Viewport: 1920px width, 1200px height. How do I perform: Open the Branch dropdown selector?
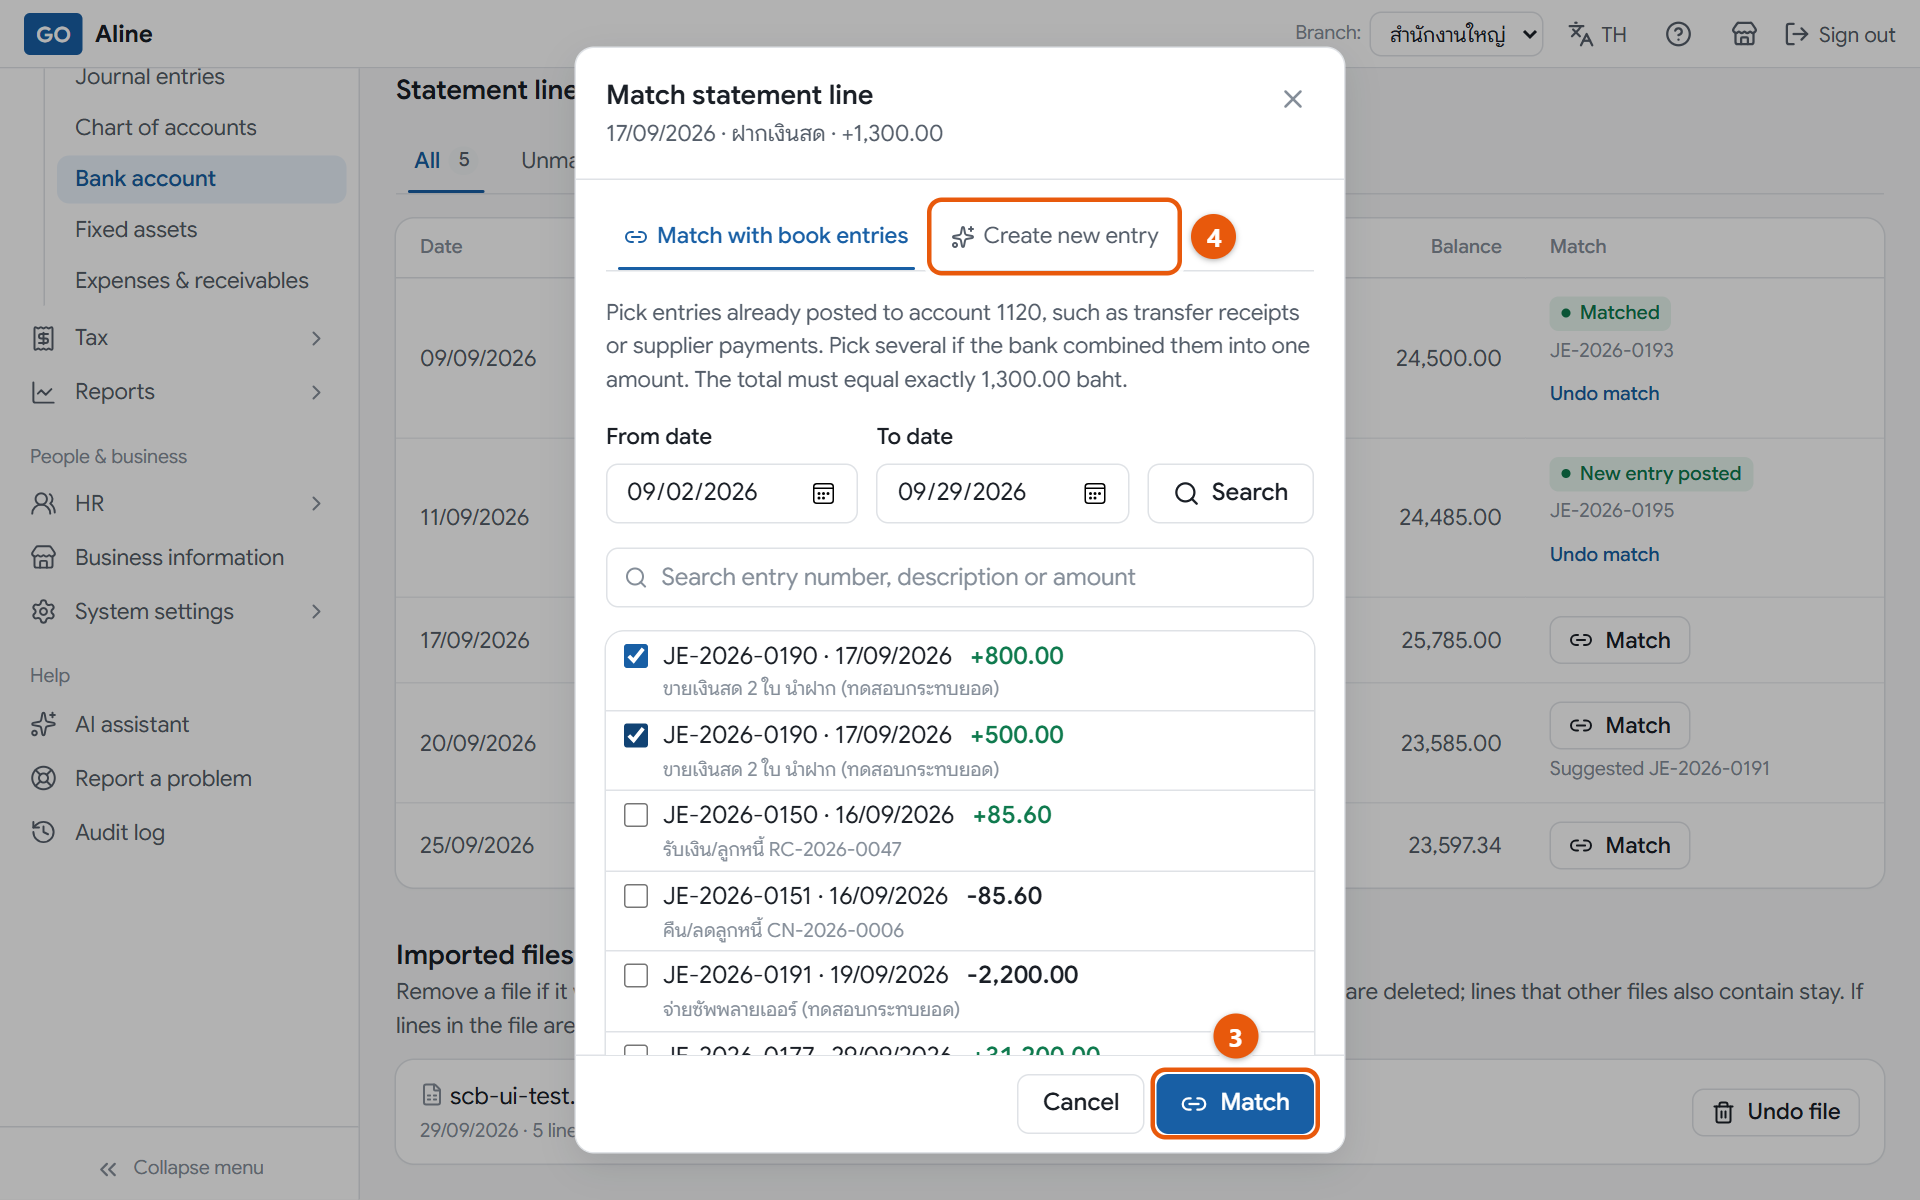click(x=1456, y=35)
